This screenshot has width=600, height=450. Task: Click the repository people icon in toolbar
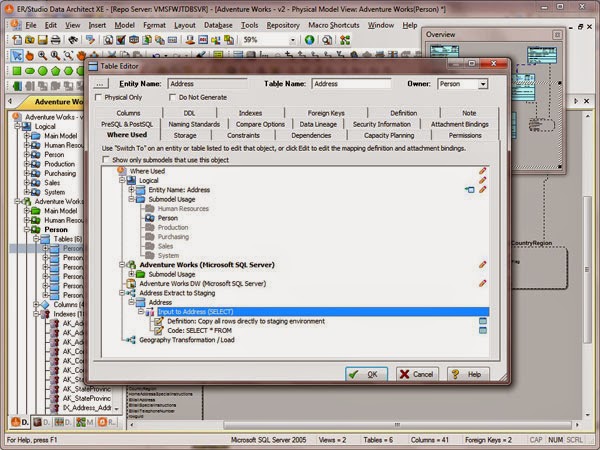click(x=345, y=39)
